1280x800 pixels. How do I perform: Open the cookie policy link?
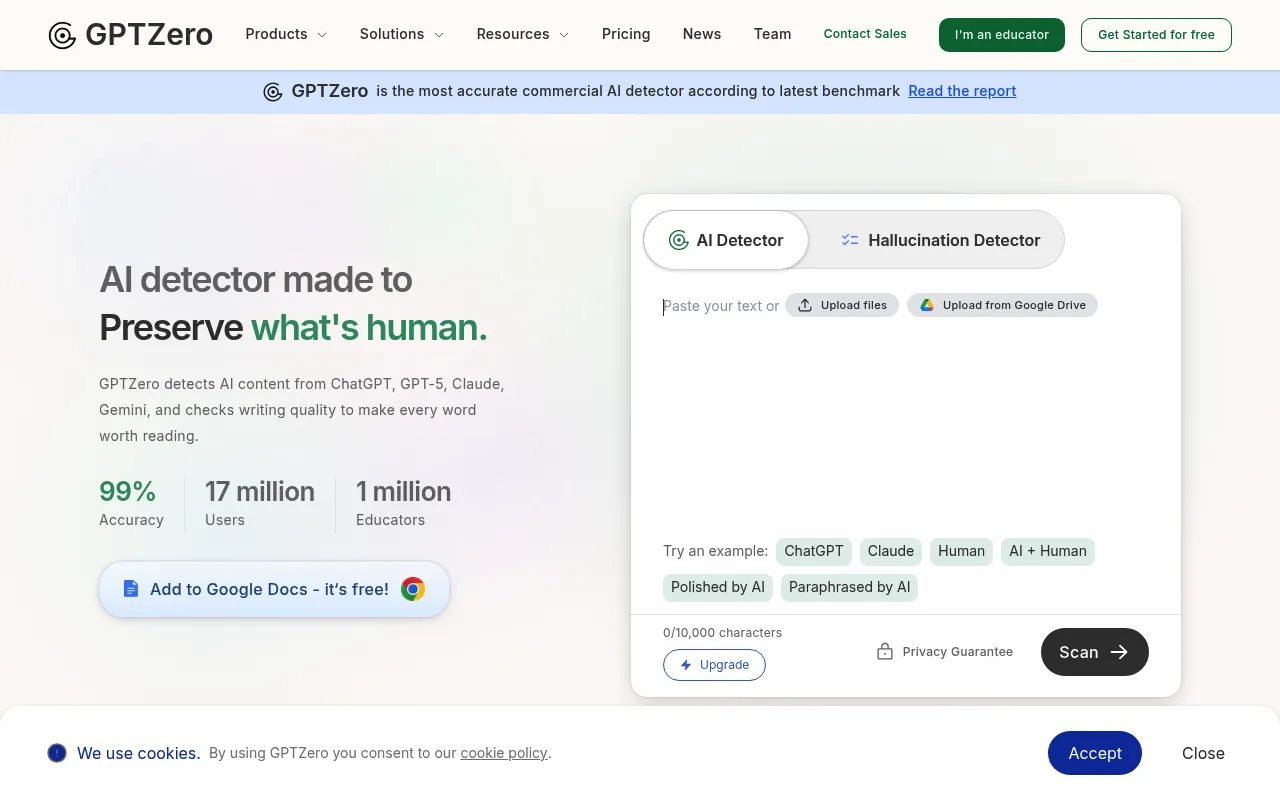pos(504,753)
